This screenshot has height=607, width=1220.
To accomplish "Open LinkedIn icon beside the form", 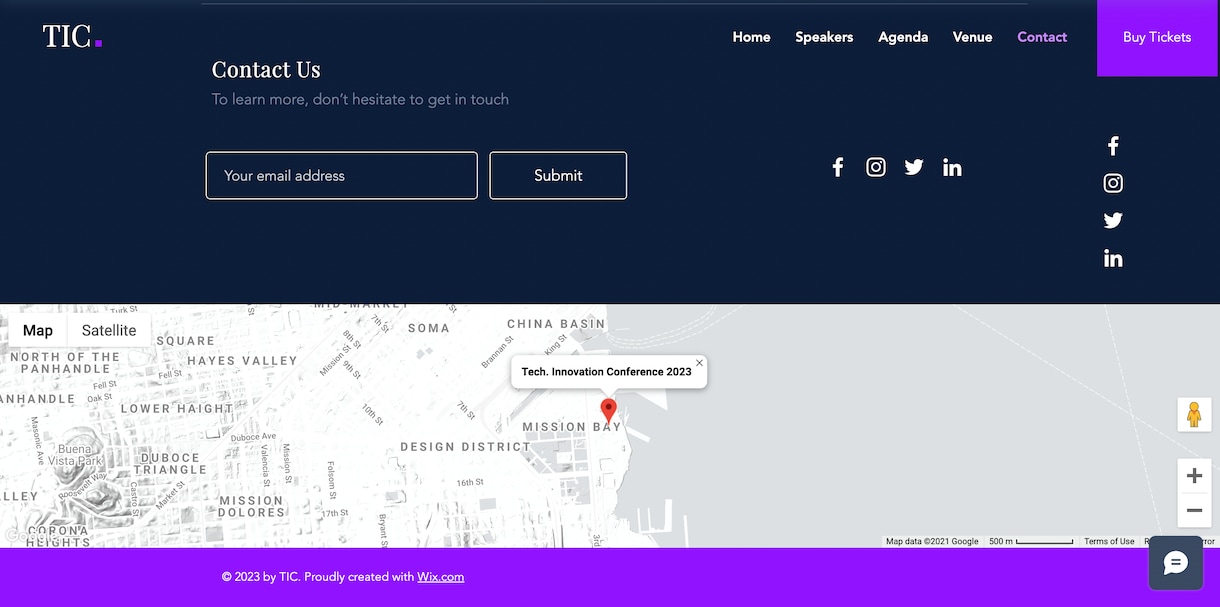I will (952, 167).
